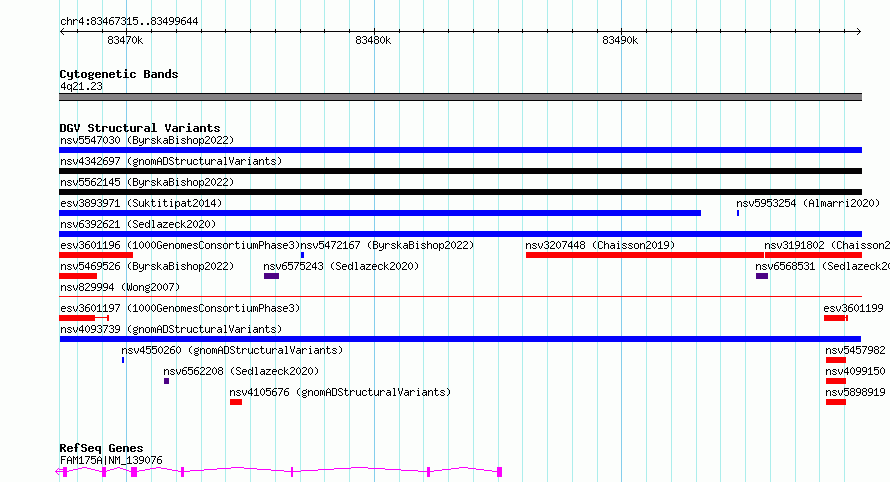This screenshot has width=890, height=482.
Task: Click the small blue mark under nsv5472167
Action: tap(302, 255)
